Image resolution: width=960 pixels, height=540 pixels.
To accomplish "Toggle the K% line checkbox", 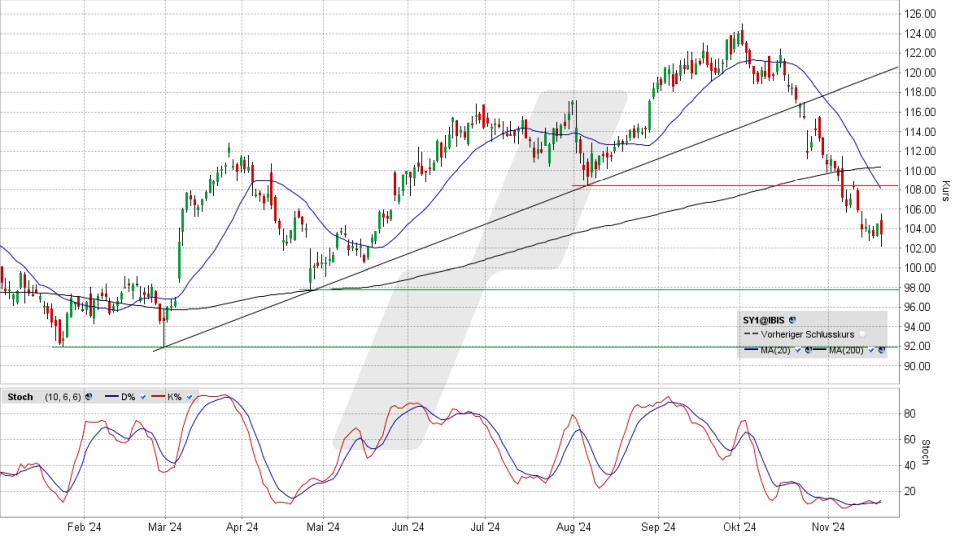I will (x=189, y=397).
